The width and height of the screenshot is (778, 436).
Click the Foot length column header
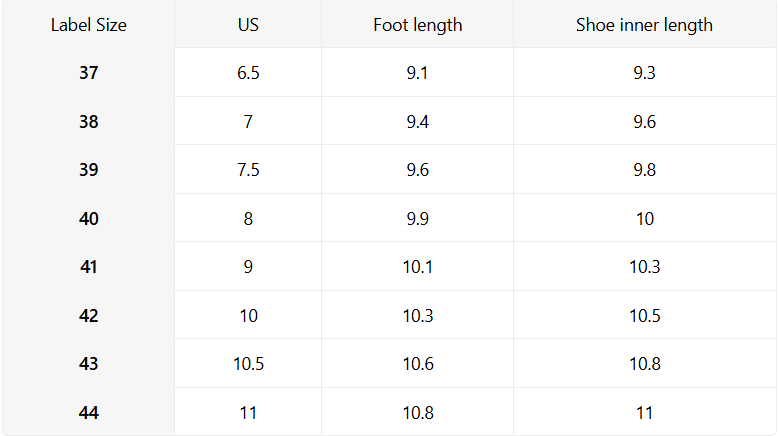point(418,25)
